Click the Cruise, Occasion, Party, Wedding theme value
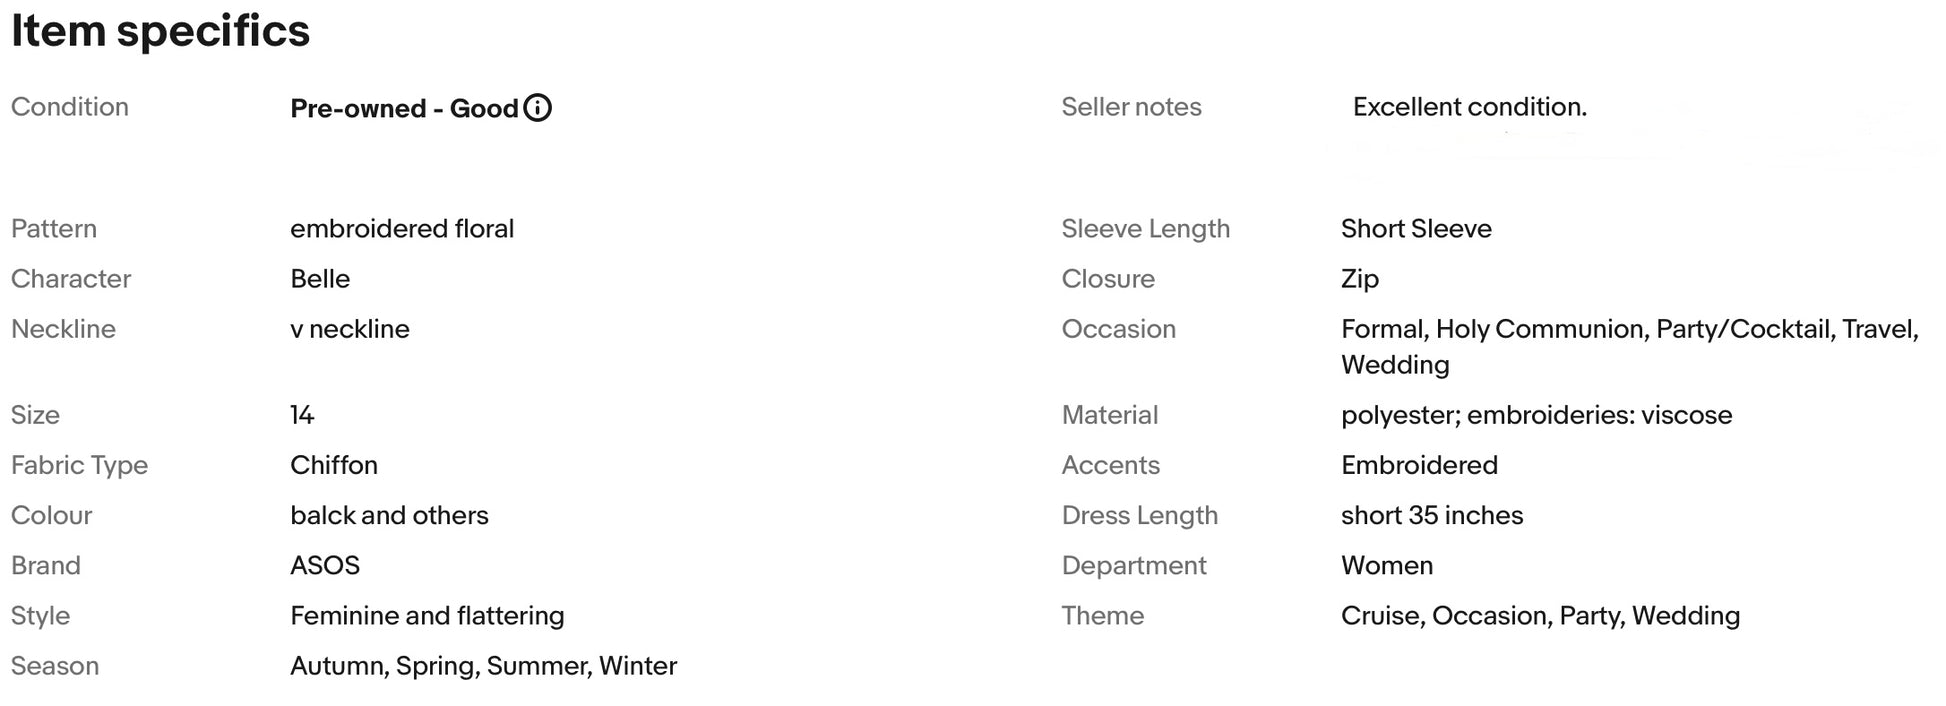 (1540, 615)
